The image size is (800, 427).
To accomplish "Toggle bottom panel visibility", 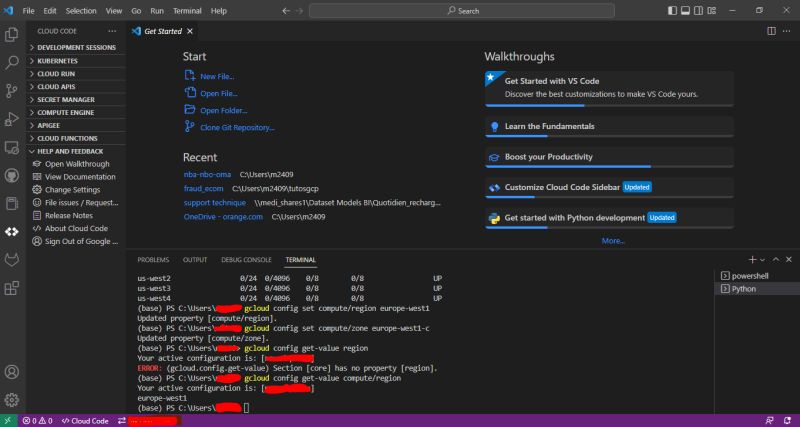I will tap(686, 11).
